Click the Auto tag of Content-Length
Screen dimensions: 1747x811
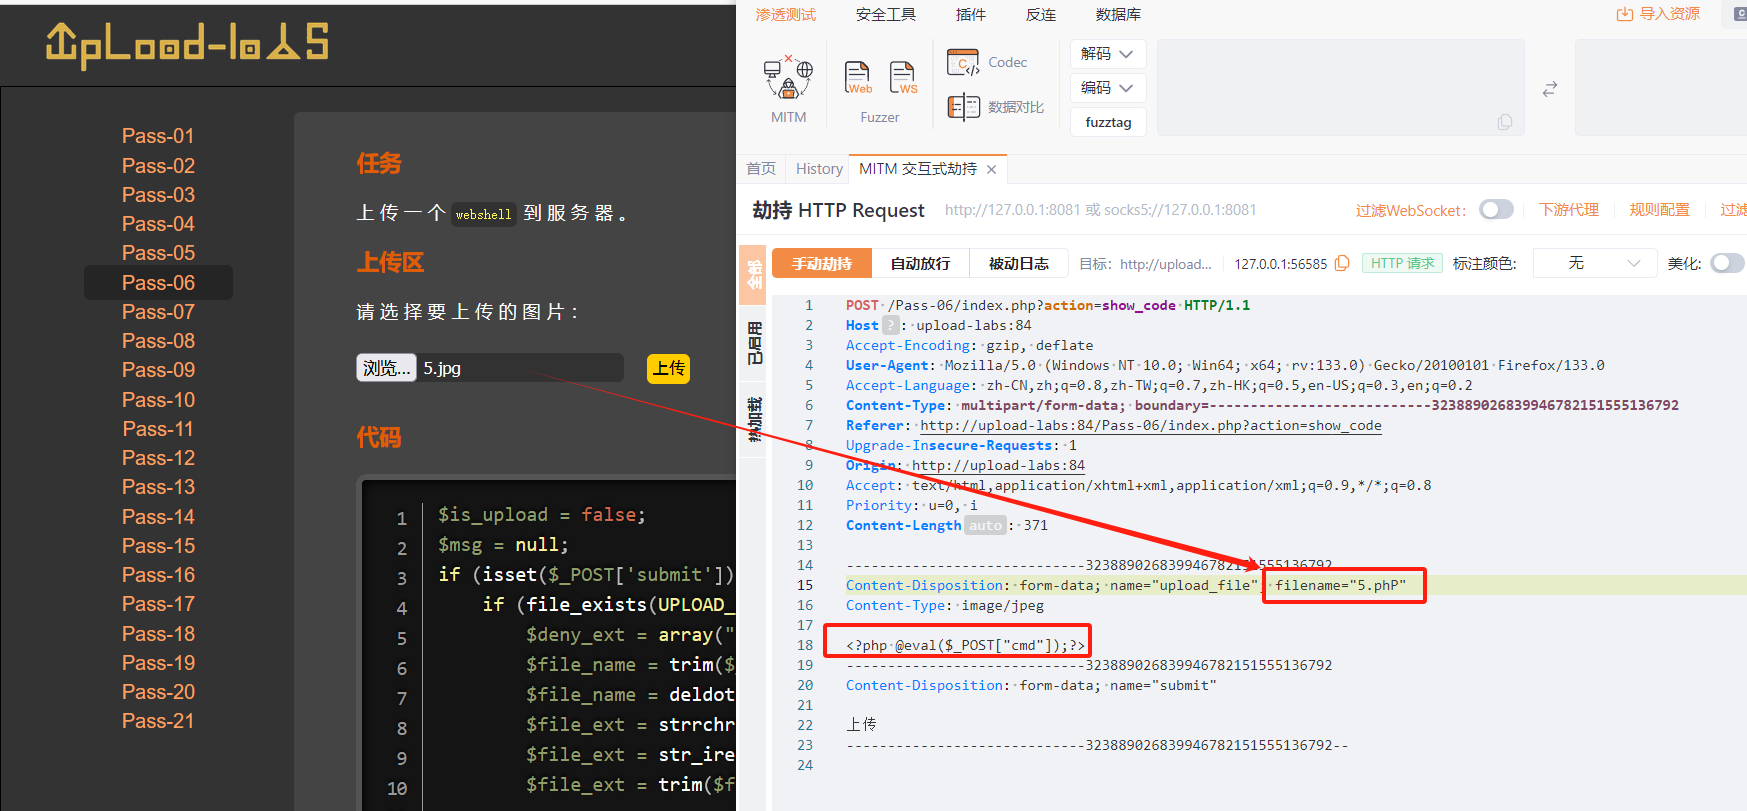(985, 525)
